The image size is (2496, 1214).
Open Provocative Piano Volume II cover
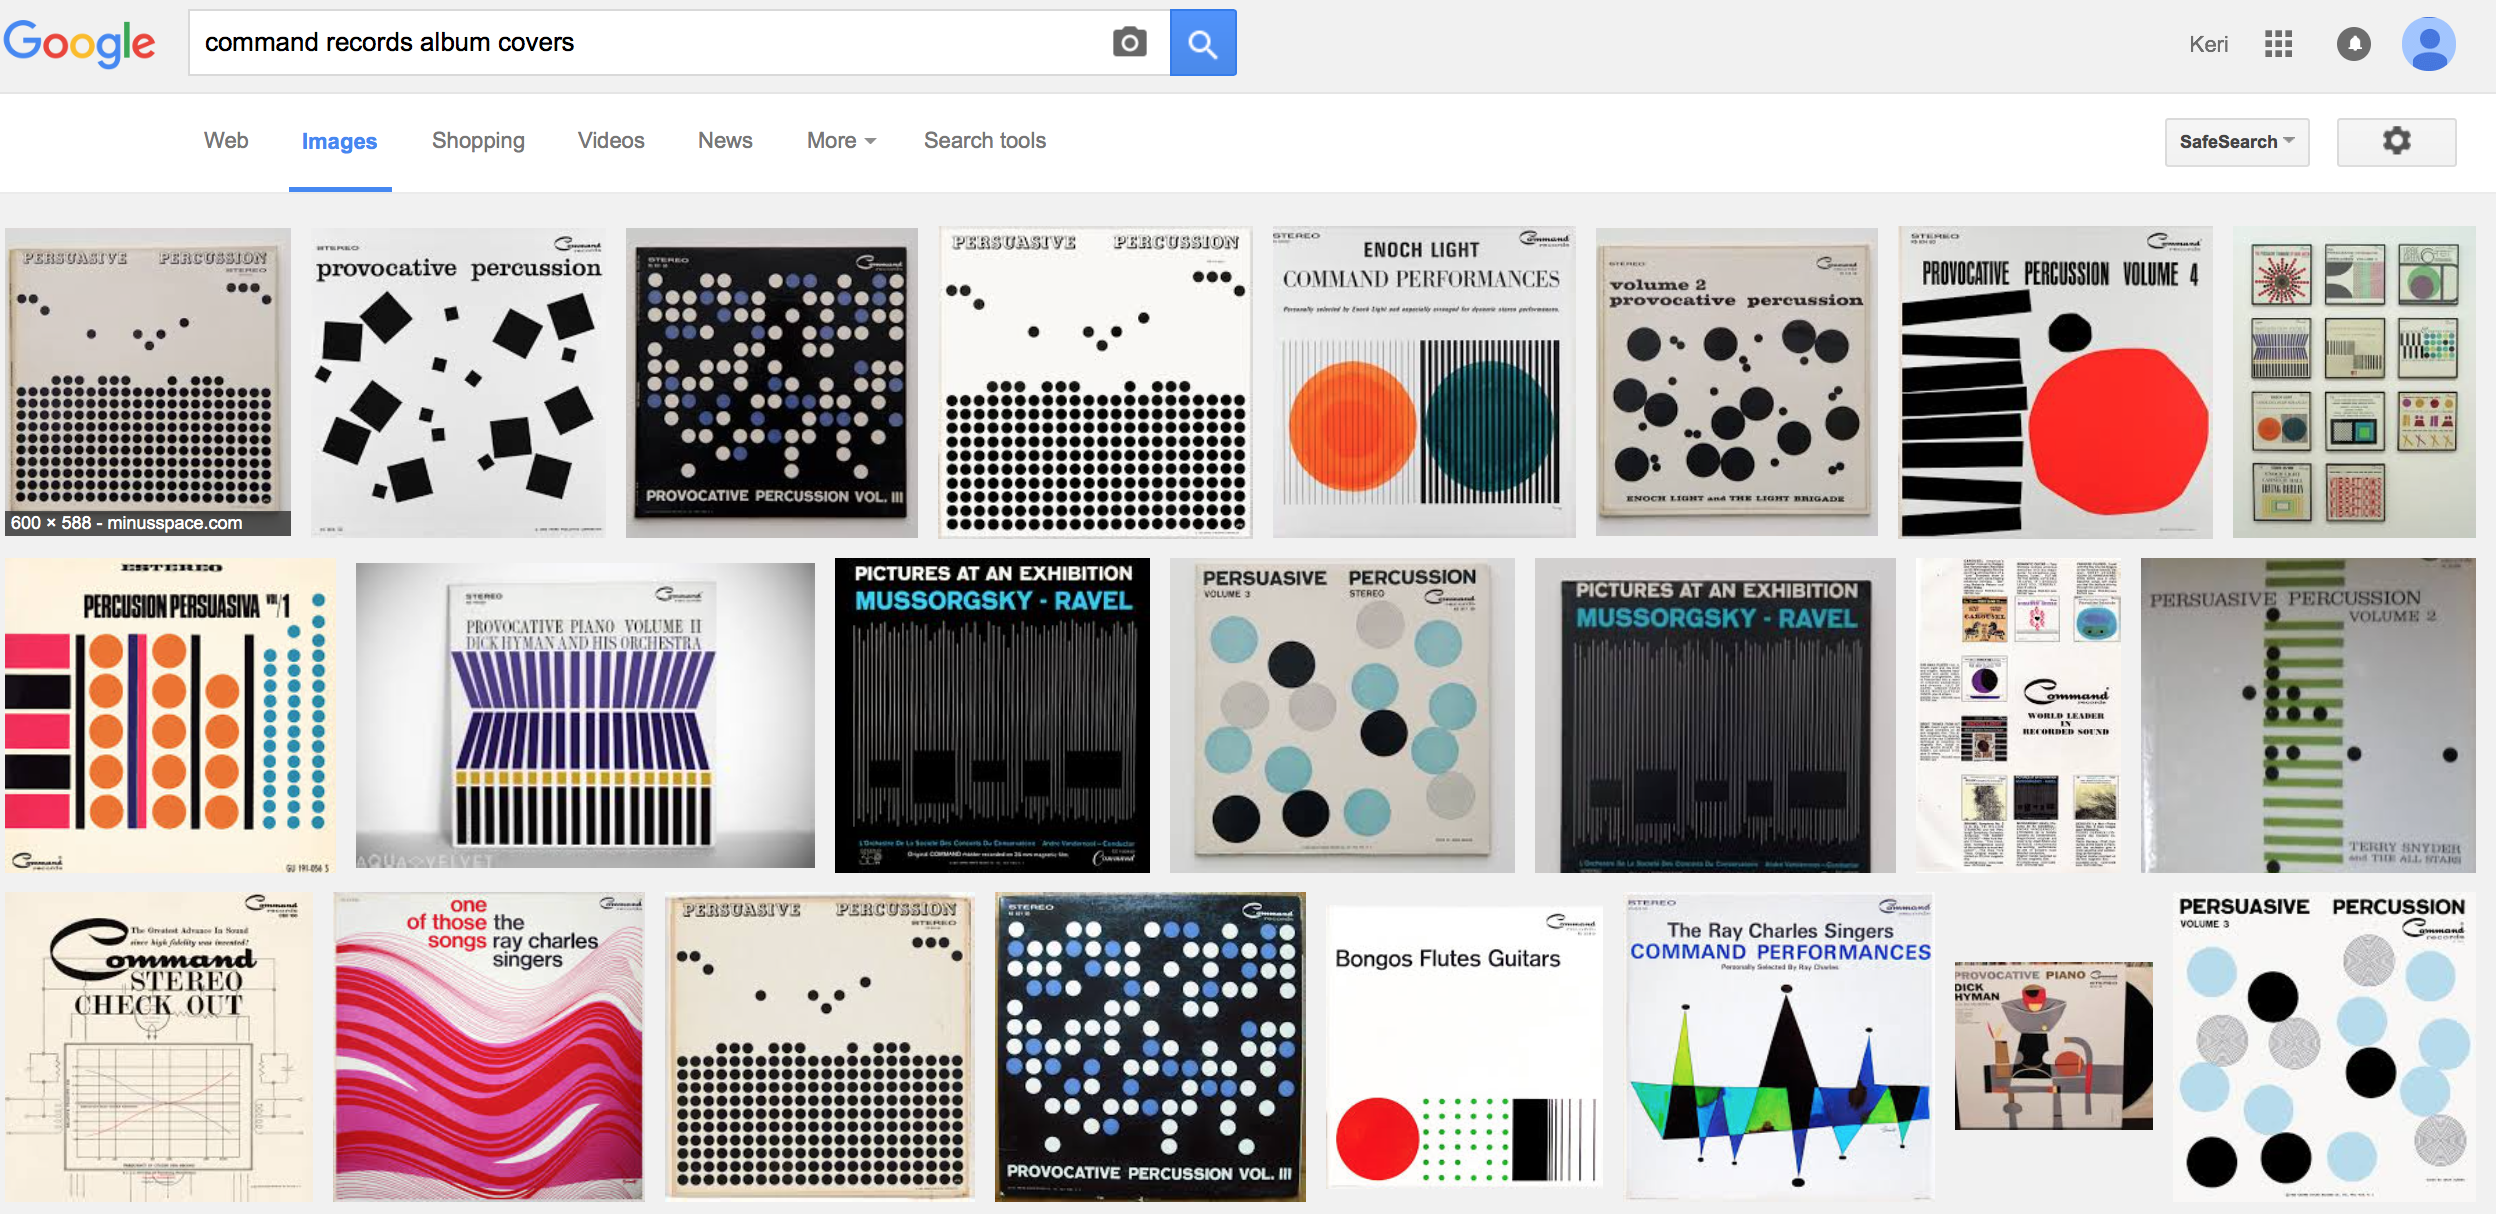[585, 716]
